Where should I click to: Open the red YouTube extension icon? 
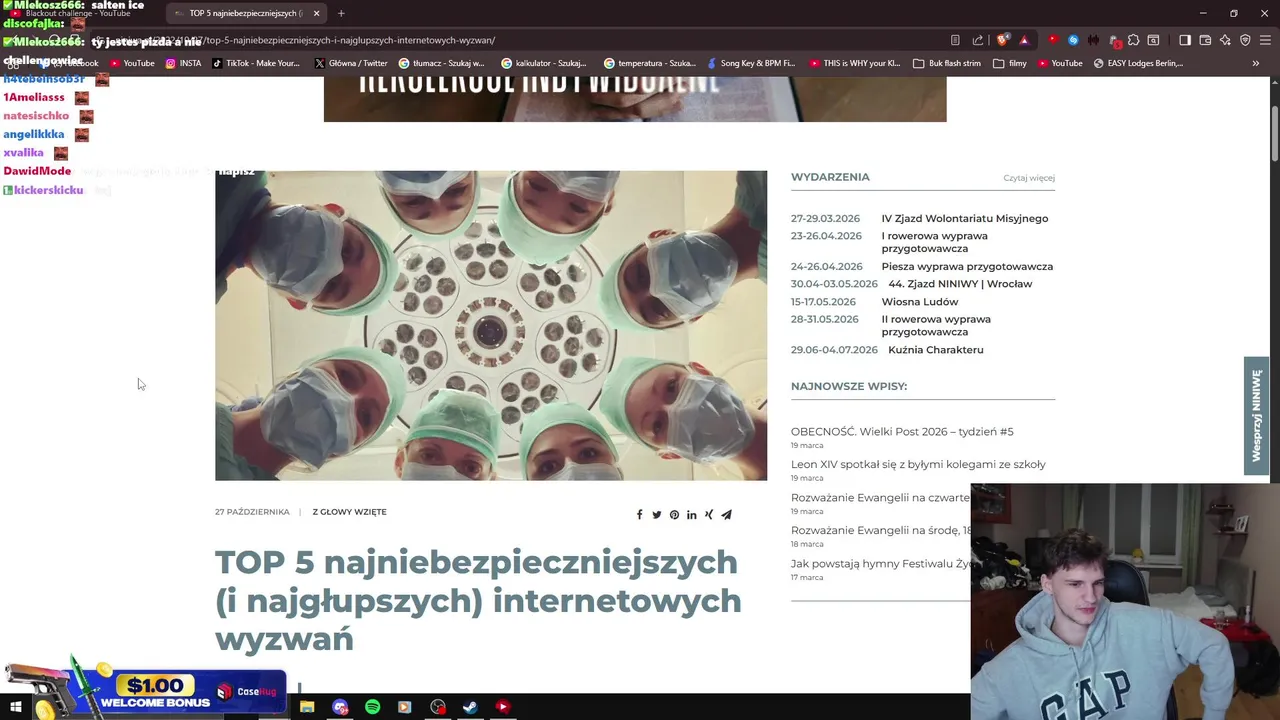(x=1053, y=40)
